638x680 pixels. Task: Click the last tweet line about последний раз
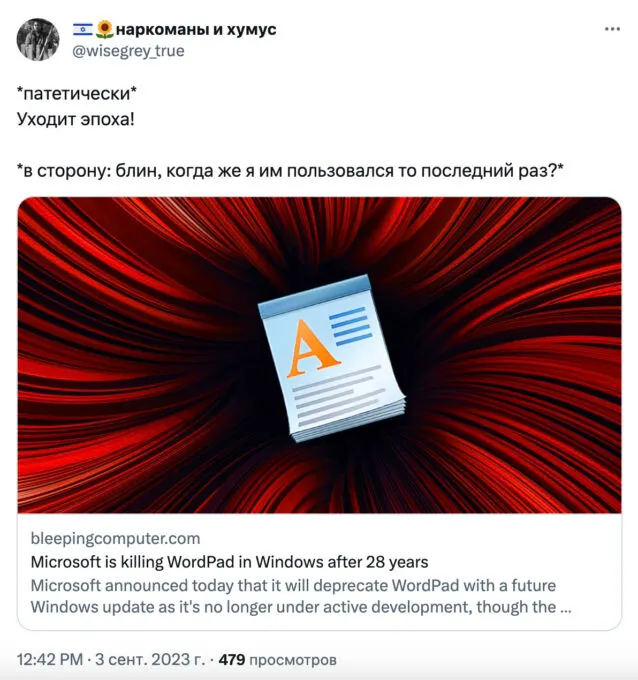tap(290, 171)
